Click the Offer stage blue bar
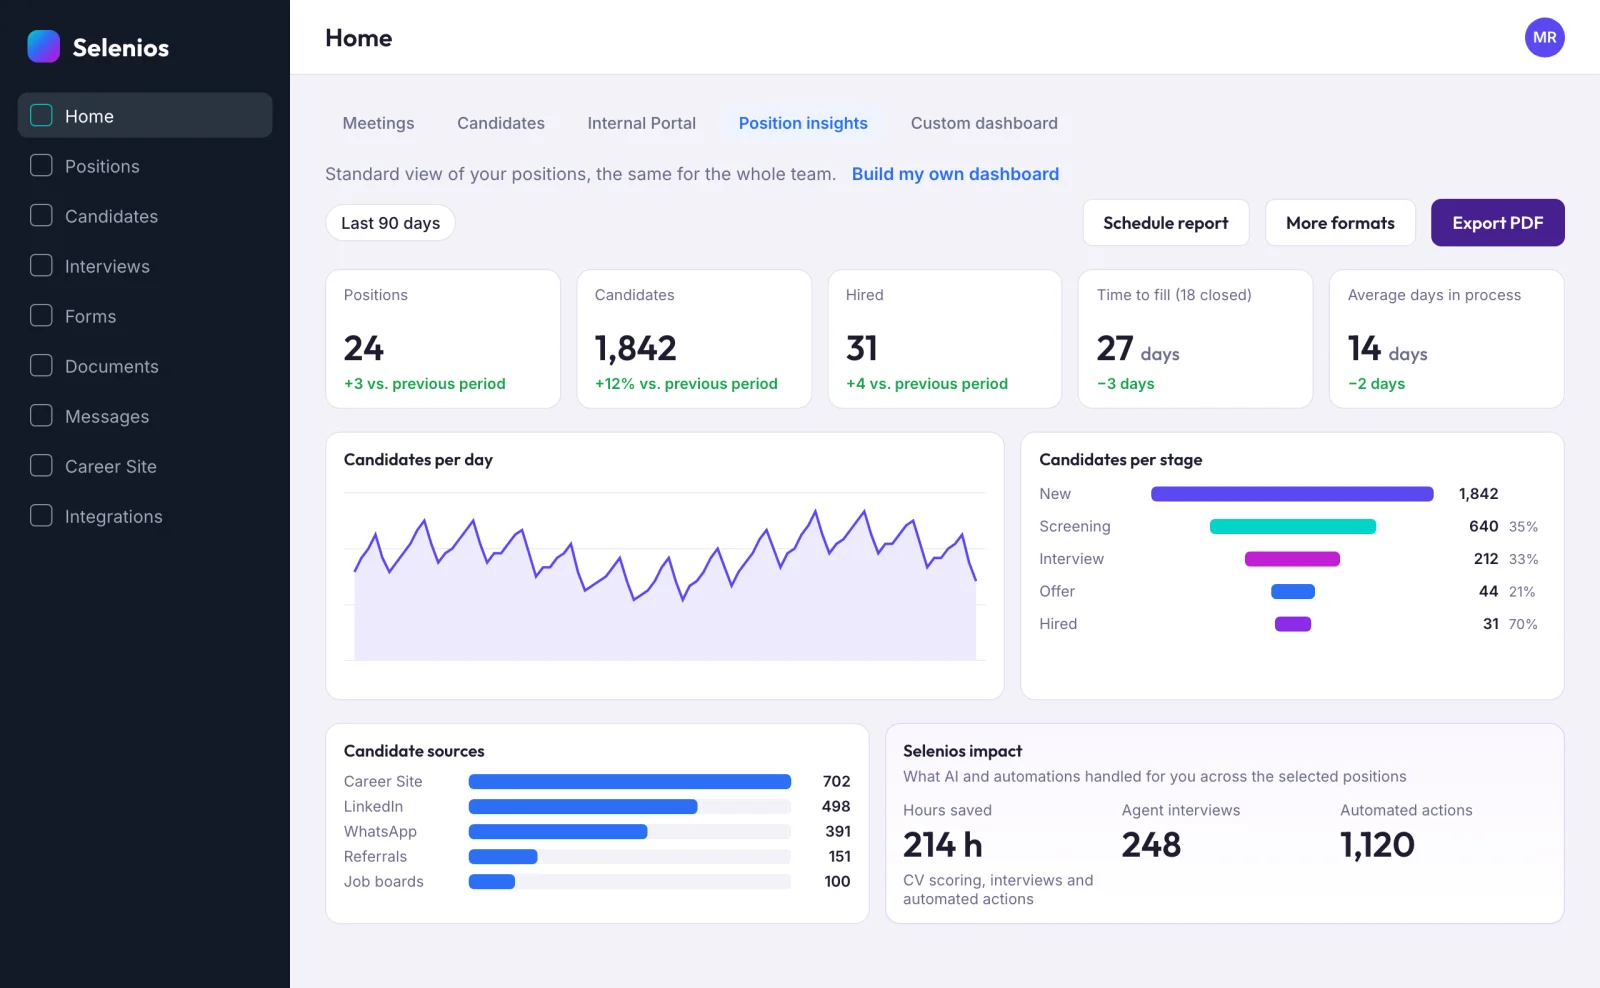This screenshot has width=1600, height=988. 1293,591
